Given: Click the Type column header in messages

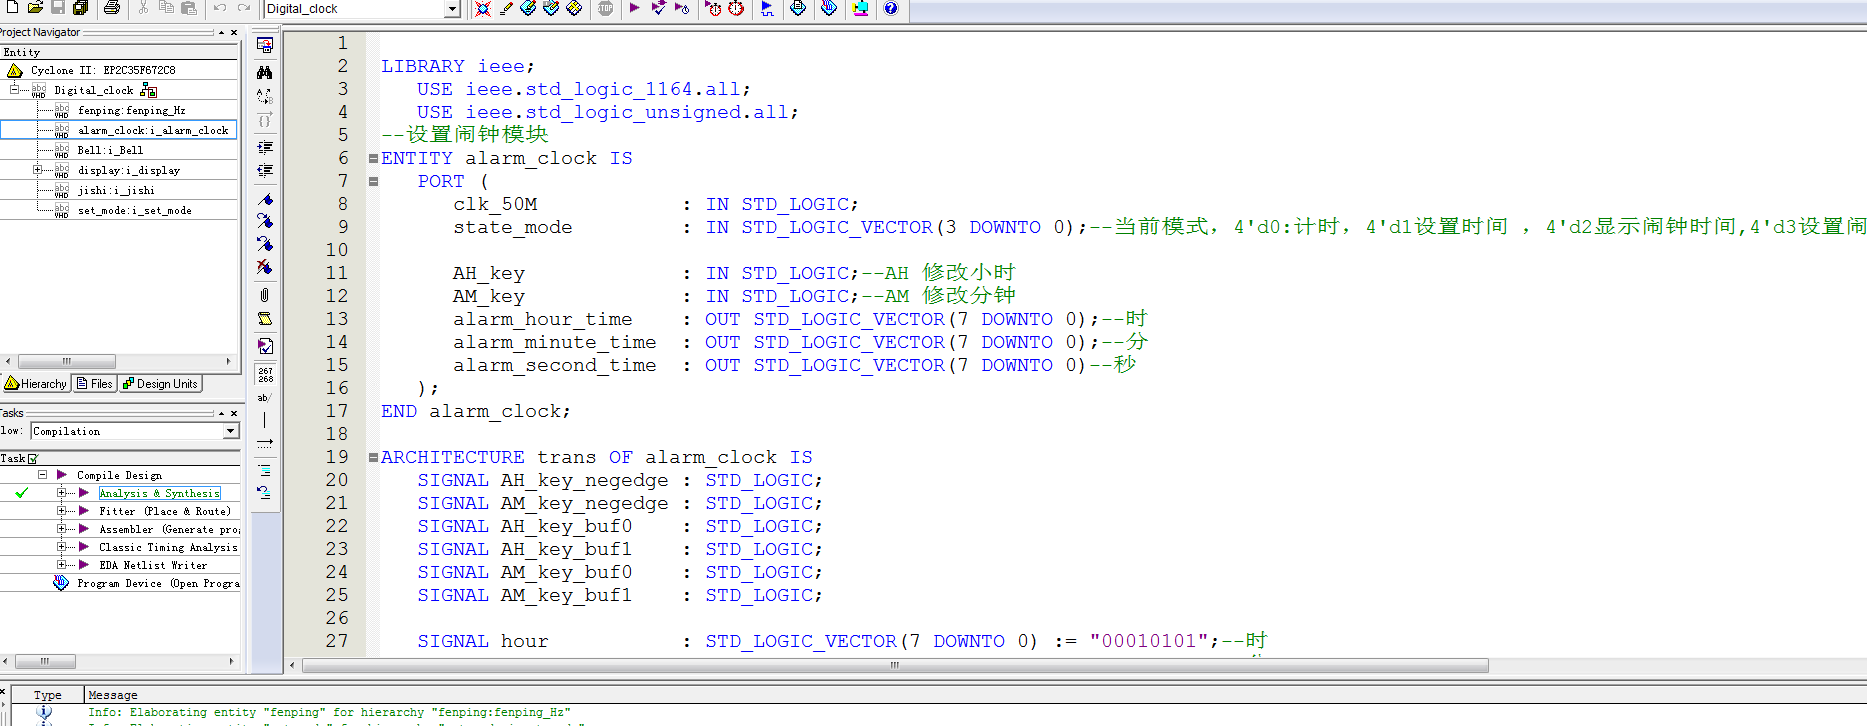Looking at the screenshot, I should [47, 695].
